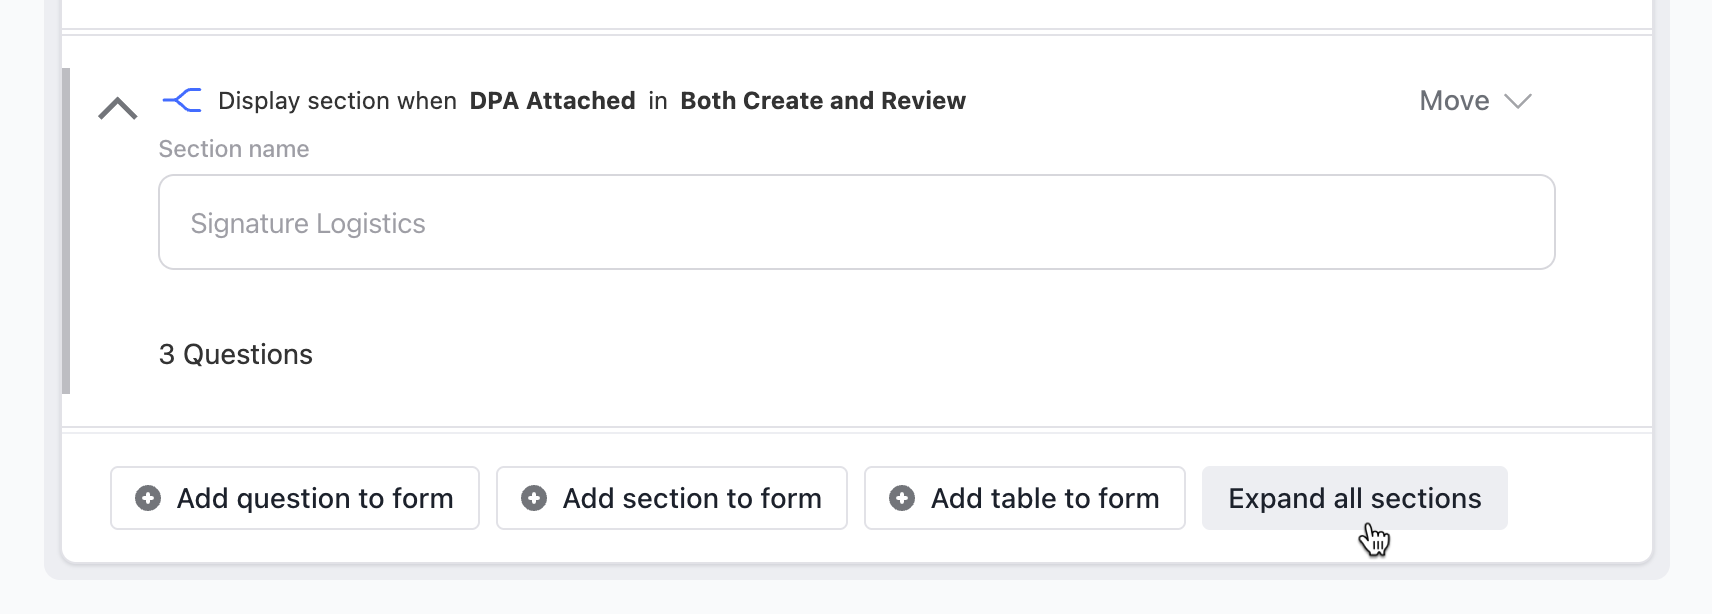Select the Both Create and Review condition

click(823, 101)
